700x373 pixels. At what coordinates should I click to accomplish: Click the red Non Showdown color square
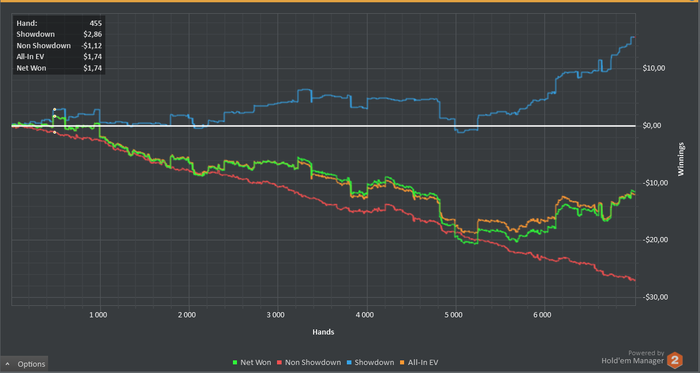pyautogui.click(x=280, y=363)
